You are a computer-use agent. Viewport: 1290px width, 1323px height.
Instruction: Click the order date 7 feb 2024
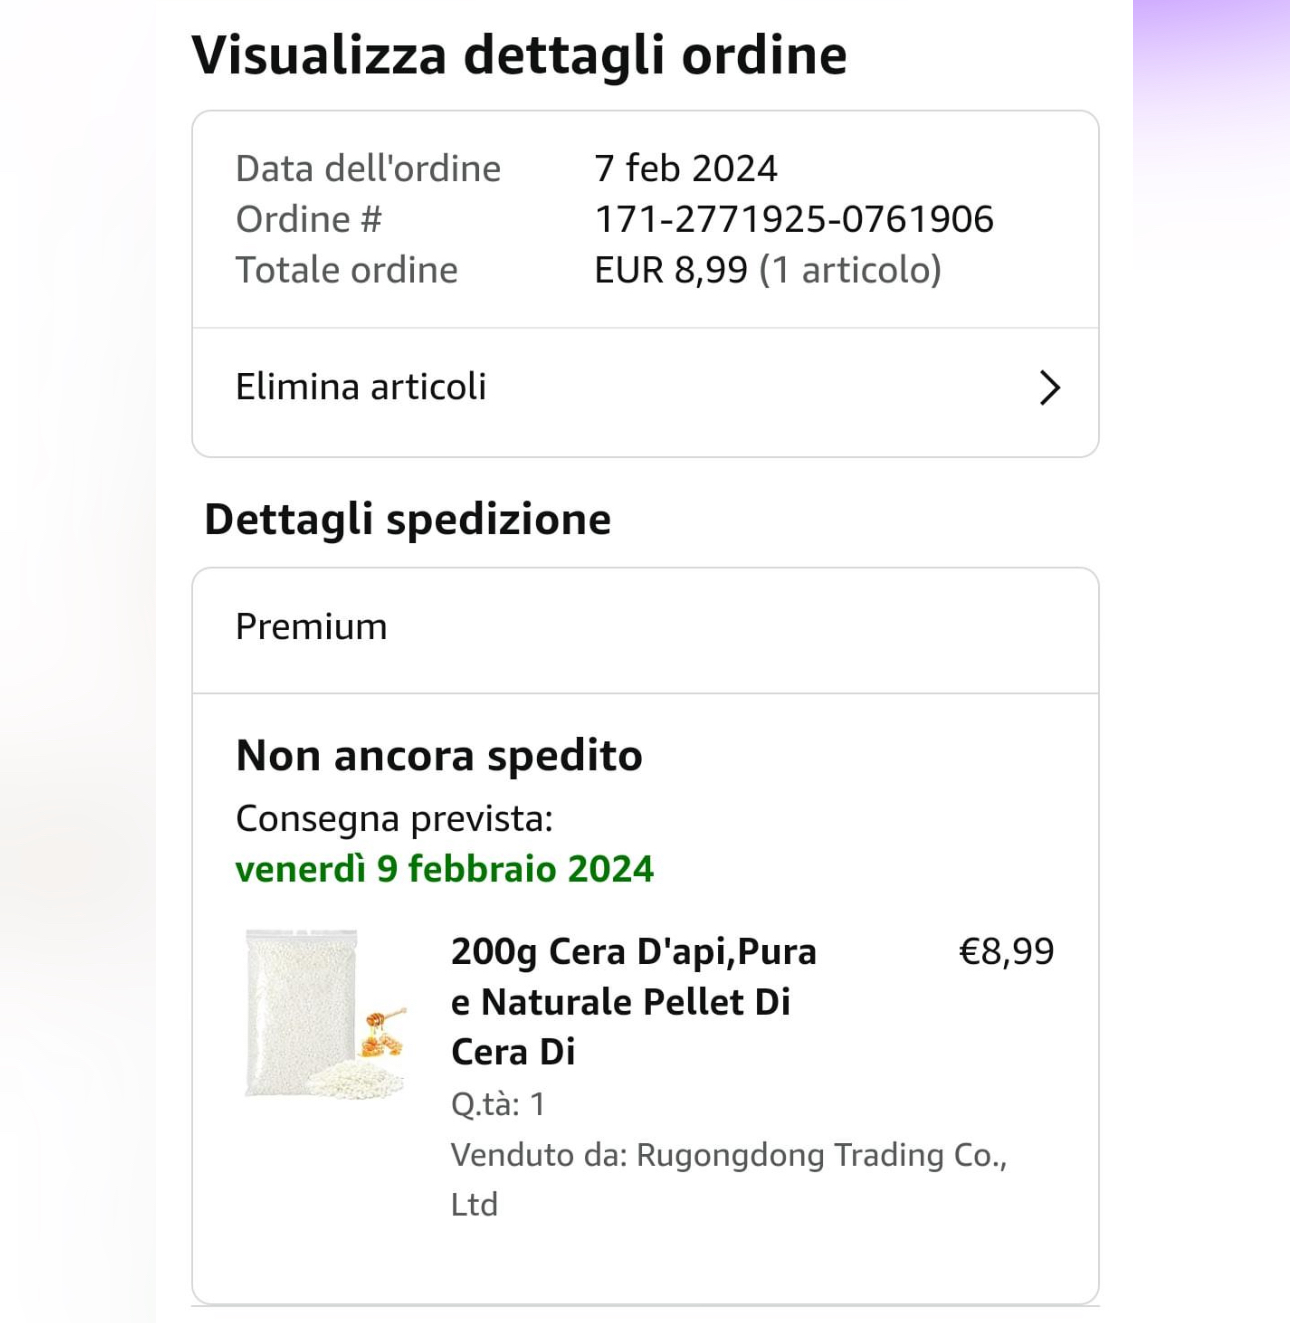tap(686, 168)
